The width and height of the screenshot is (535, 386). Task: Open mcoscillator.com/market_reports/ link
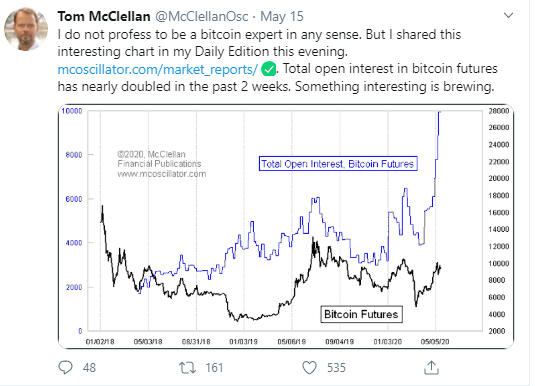158,69
